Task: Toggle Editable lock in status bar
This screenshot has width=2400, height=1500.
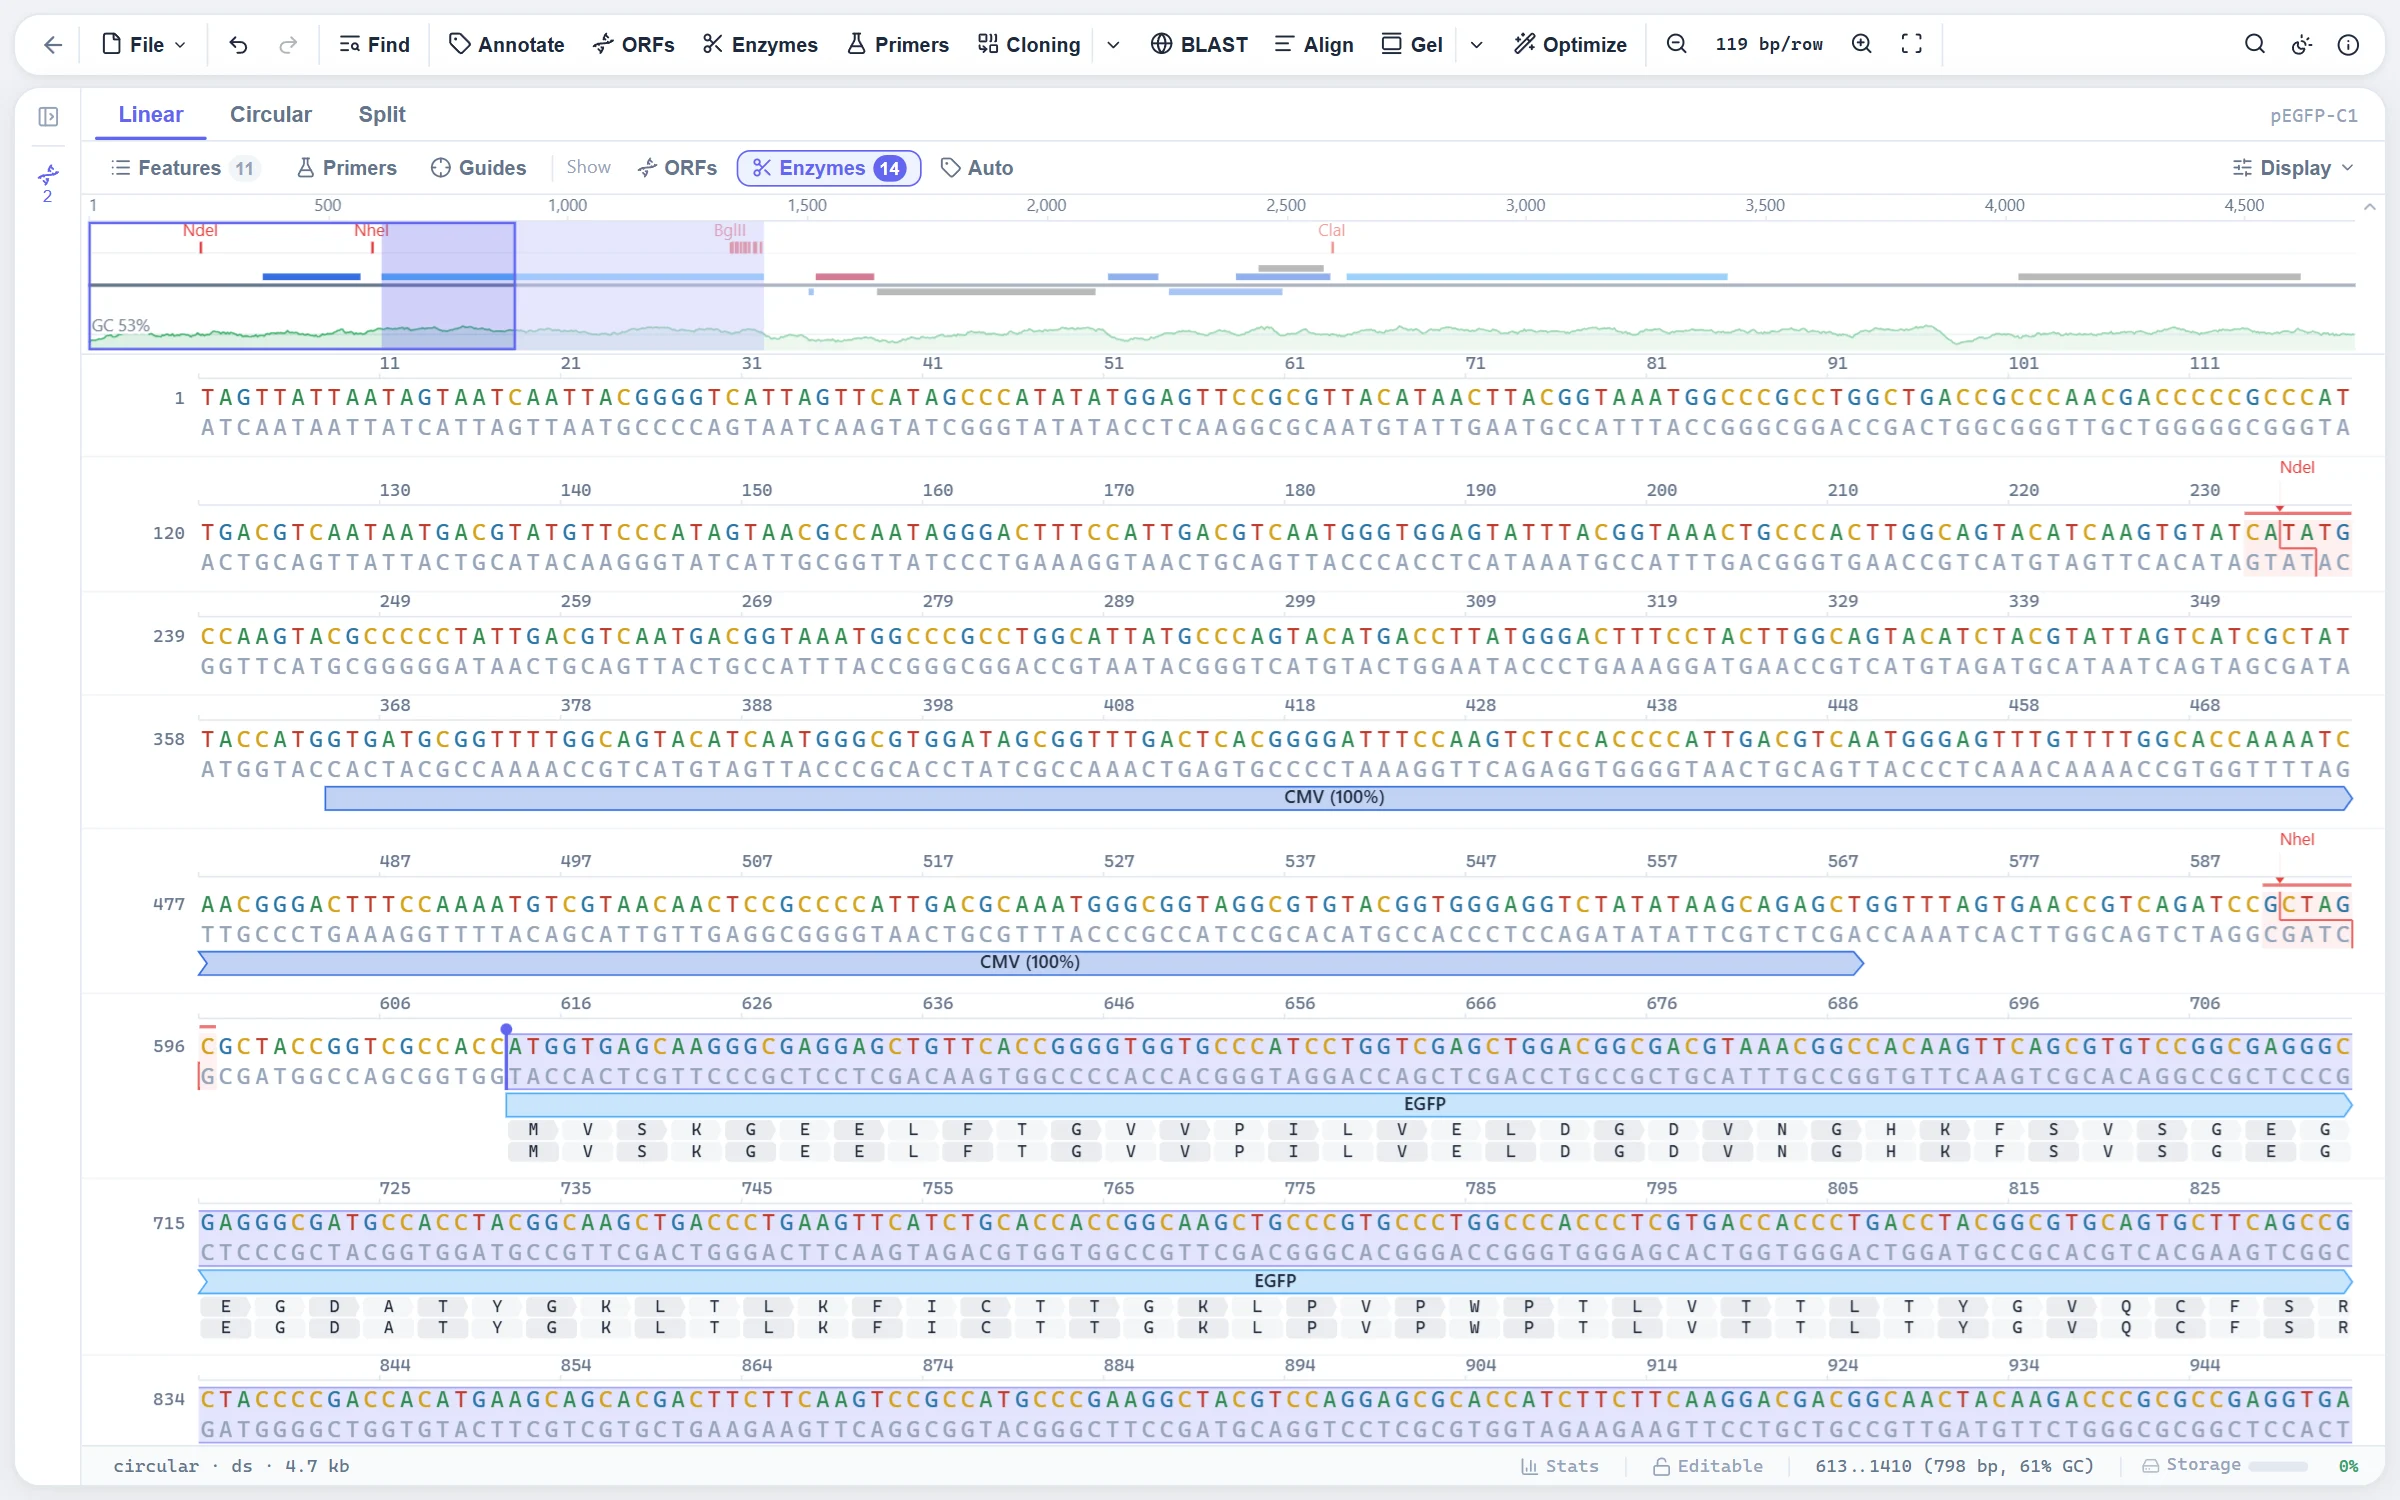Action: click(x=1708, y=1466)
